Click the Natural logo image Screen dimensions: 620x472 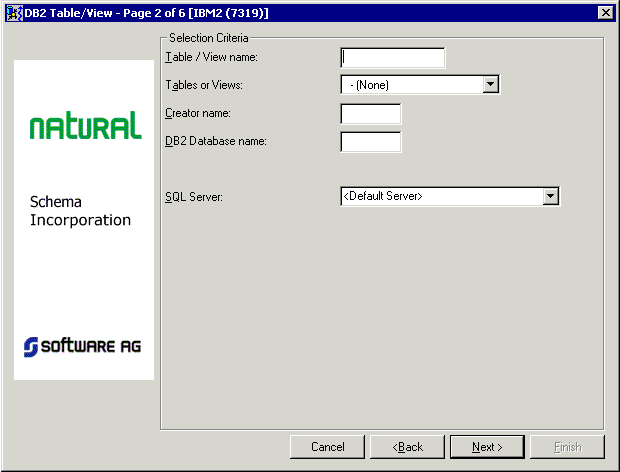pos(85,126)
